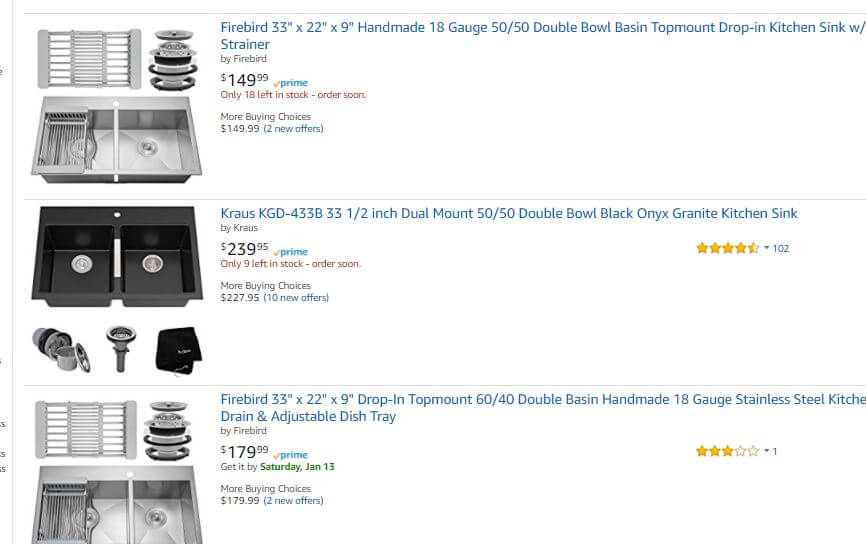
Task: View the 10 new offers for Kraus sink
Action: point(296,298)
